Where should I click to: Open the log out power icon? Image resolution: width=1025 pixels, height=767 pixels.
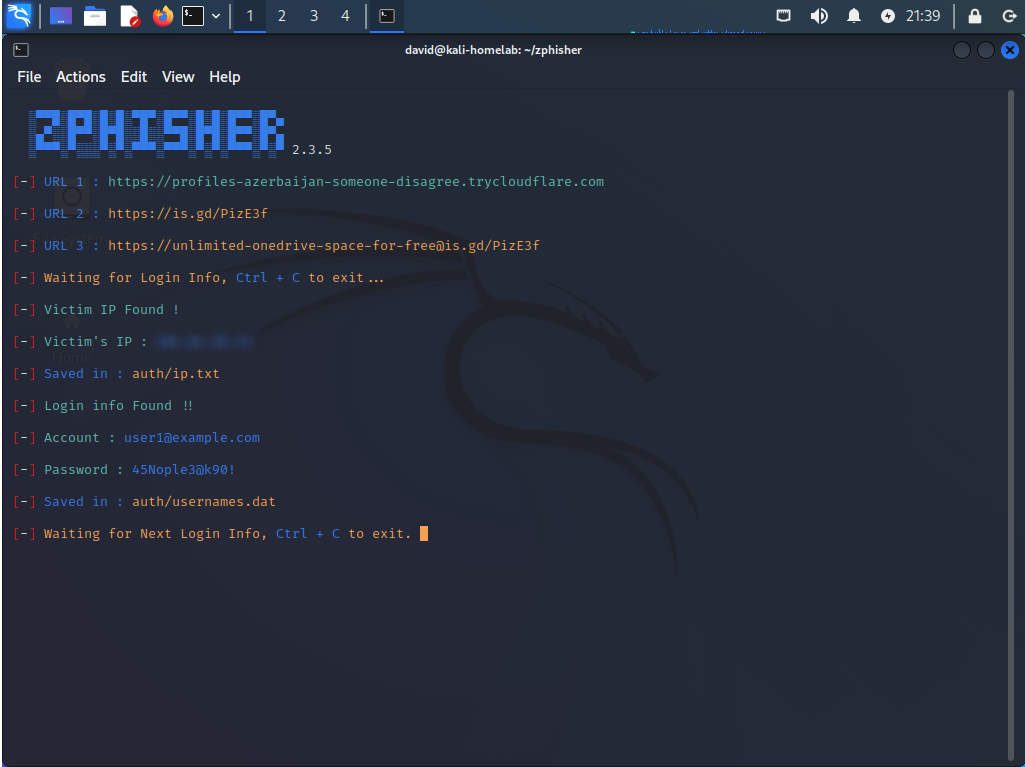[1009, 16]
